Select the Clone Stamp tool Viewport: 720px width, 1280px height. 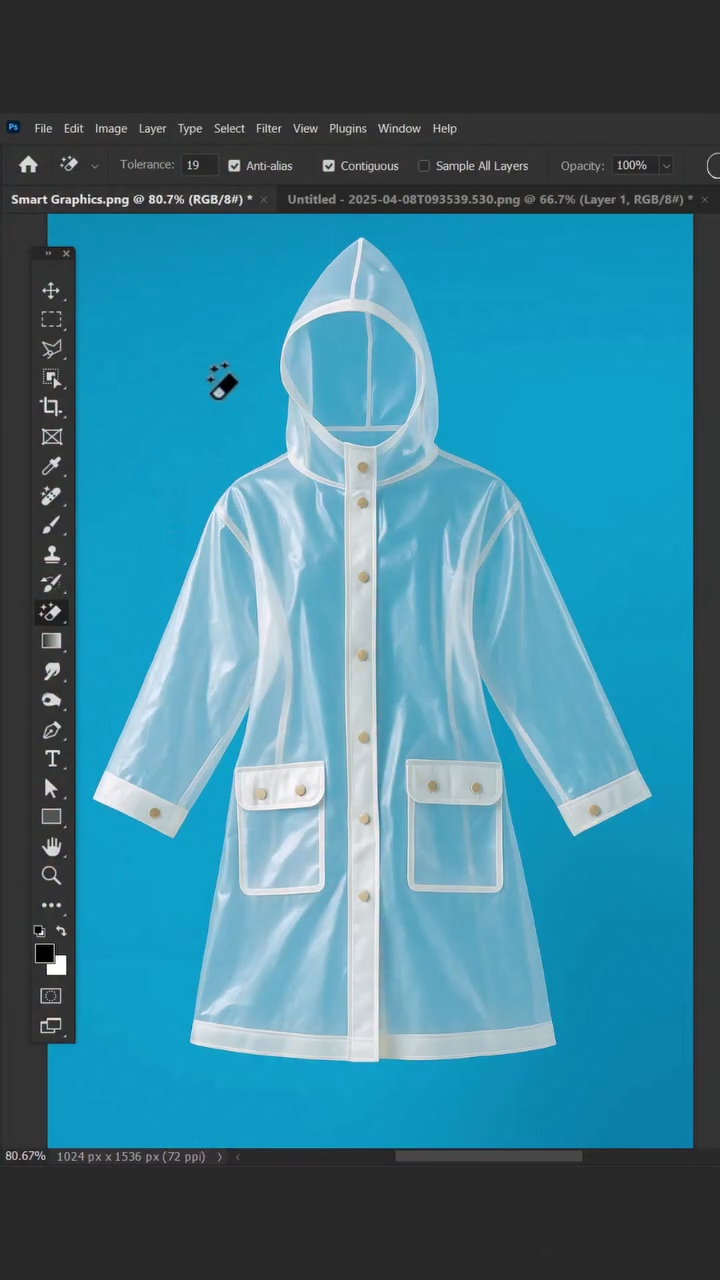(x=51, y=554)
